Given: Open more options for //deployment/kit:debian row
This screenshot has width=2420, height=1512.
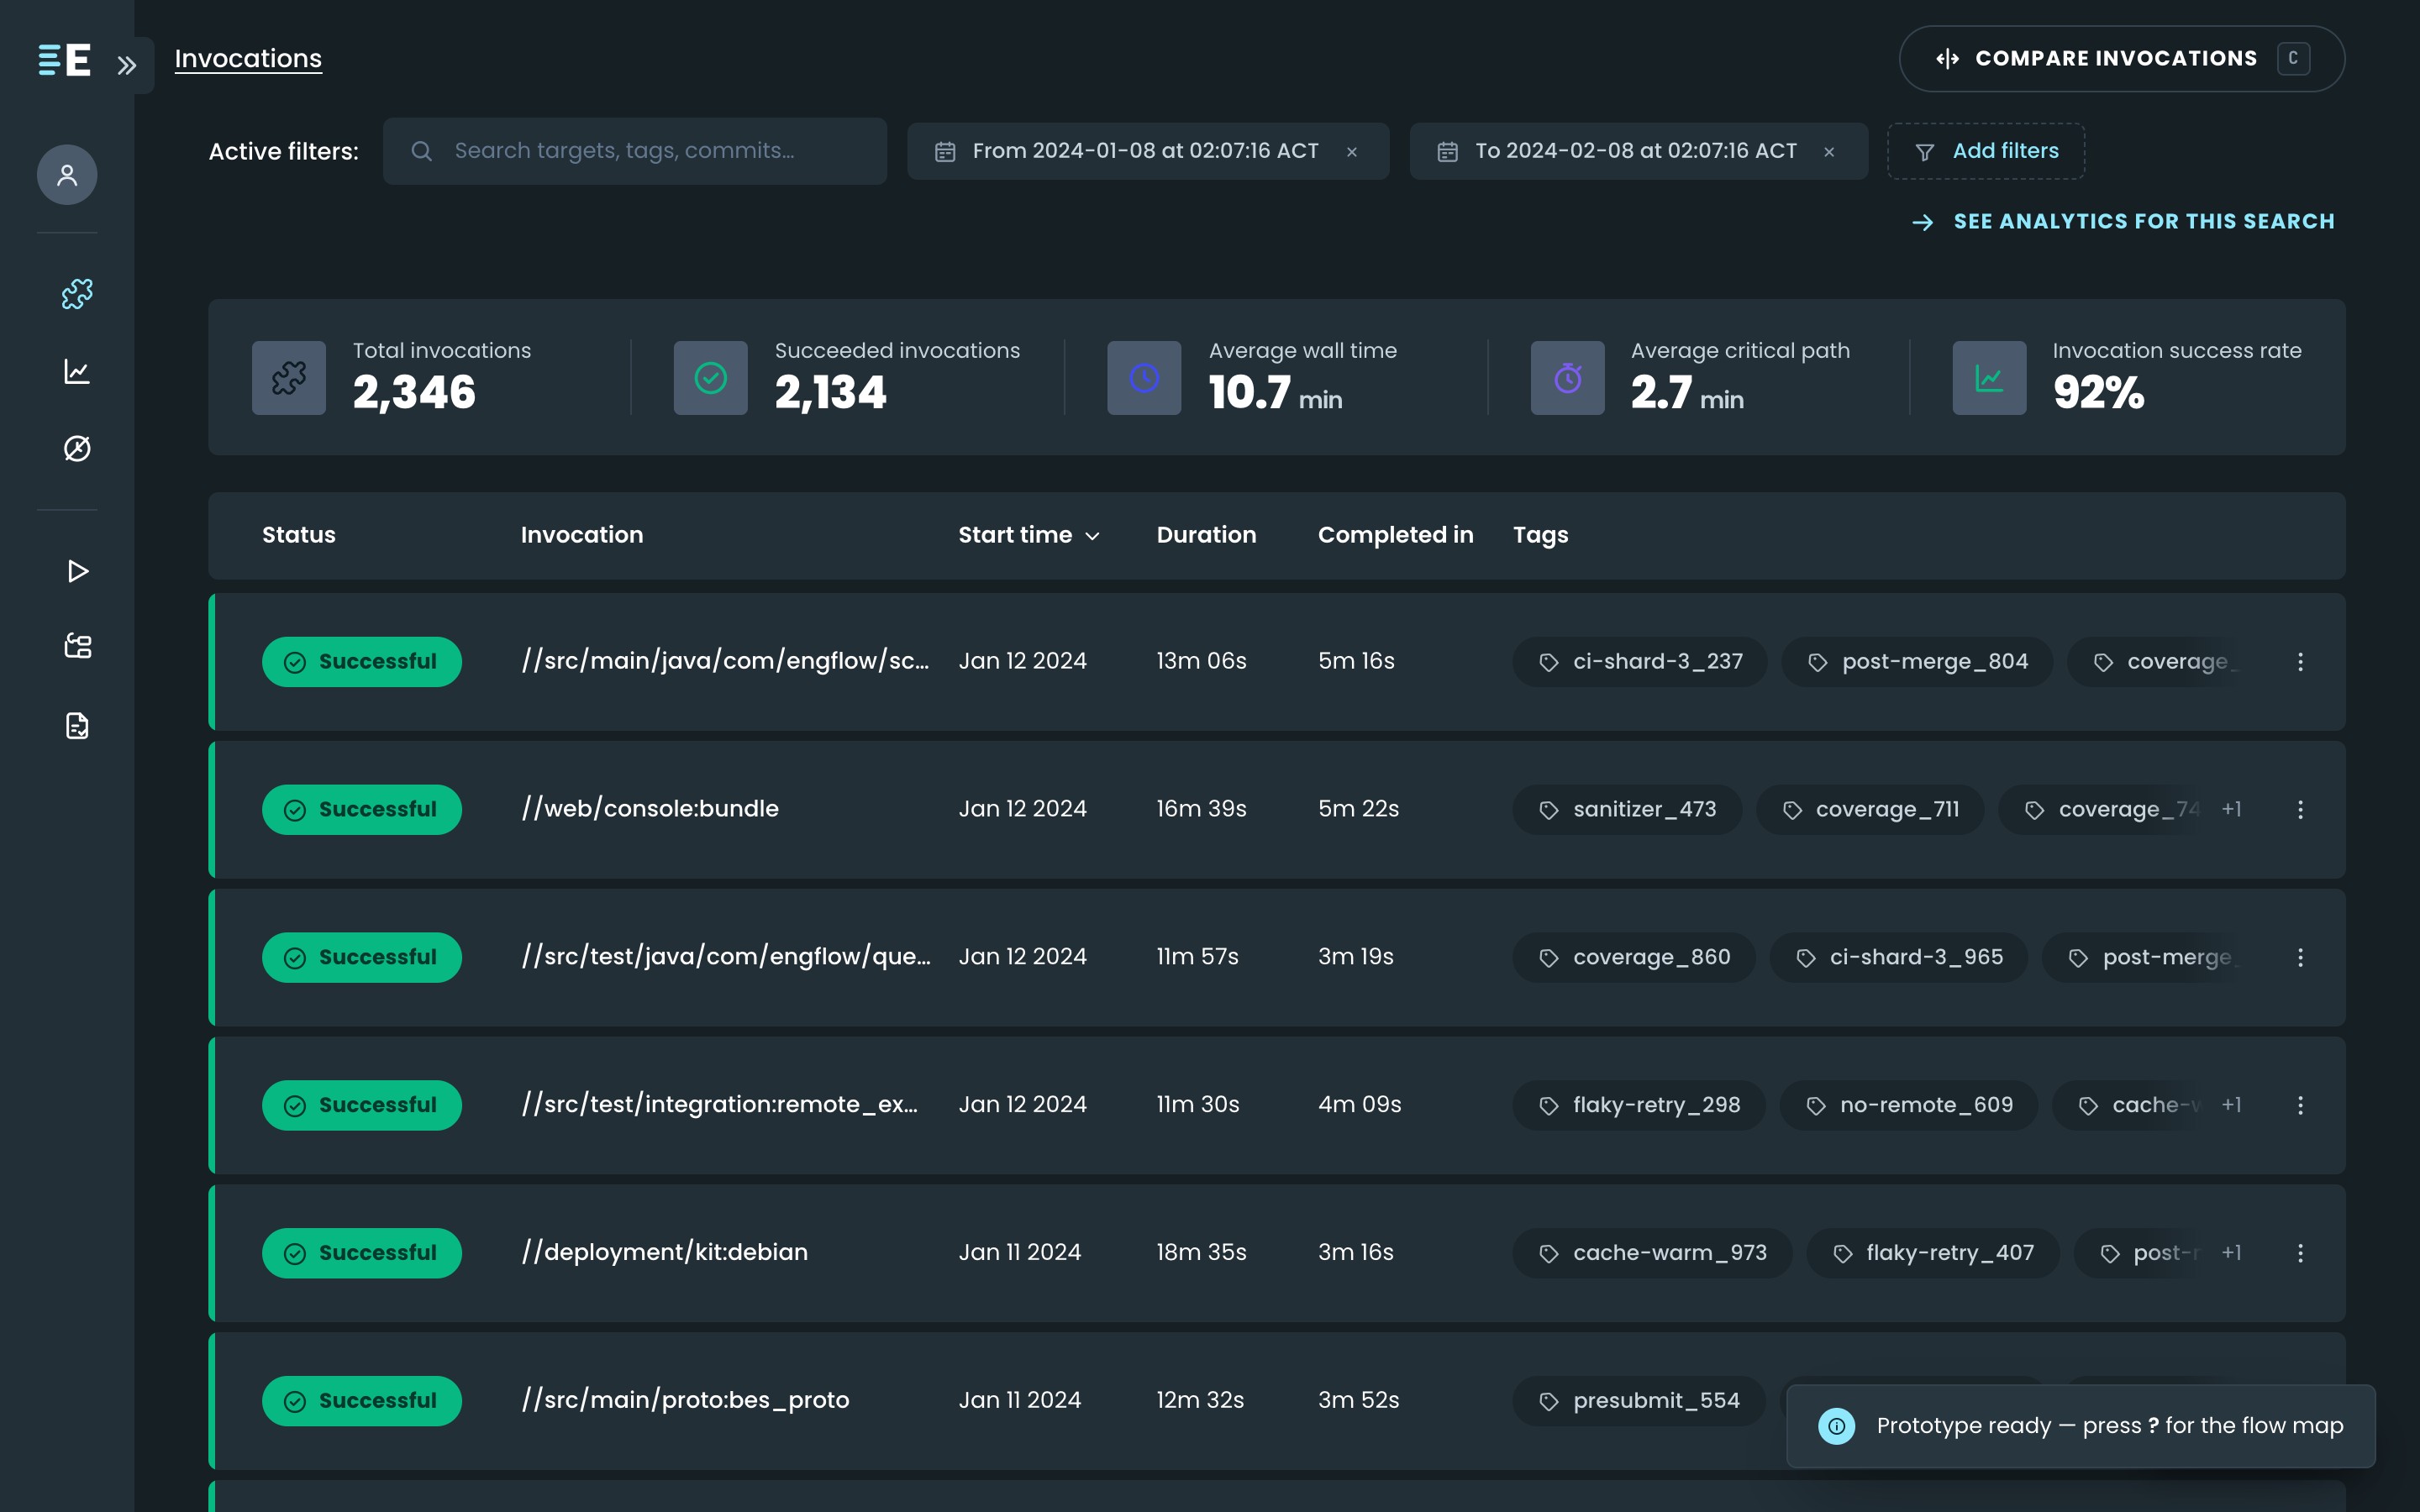Looking at the screenshot, I should (2300, 1253).
